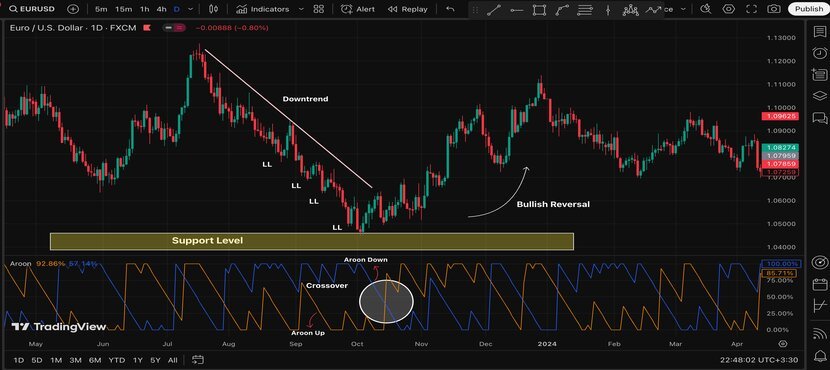Open the quick search icon
830x370 pixels.
(x=706, y=9)
